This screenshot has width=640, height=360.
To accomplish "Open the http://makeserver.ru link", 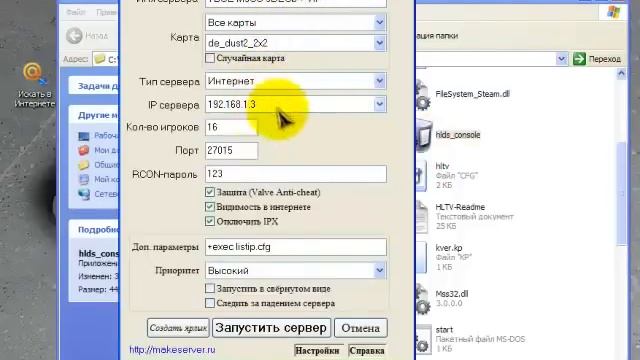I will point(172,350).
